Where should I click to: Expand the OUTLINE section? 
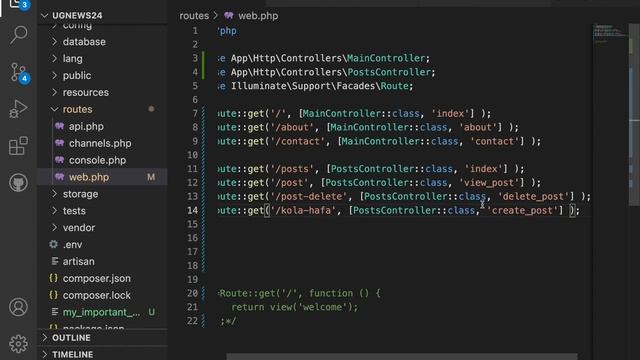pyautogui.click(x=45, y=338)
